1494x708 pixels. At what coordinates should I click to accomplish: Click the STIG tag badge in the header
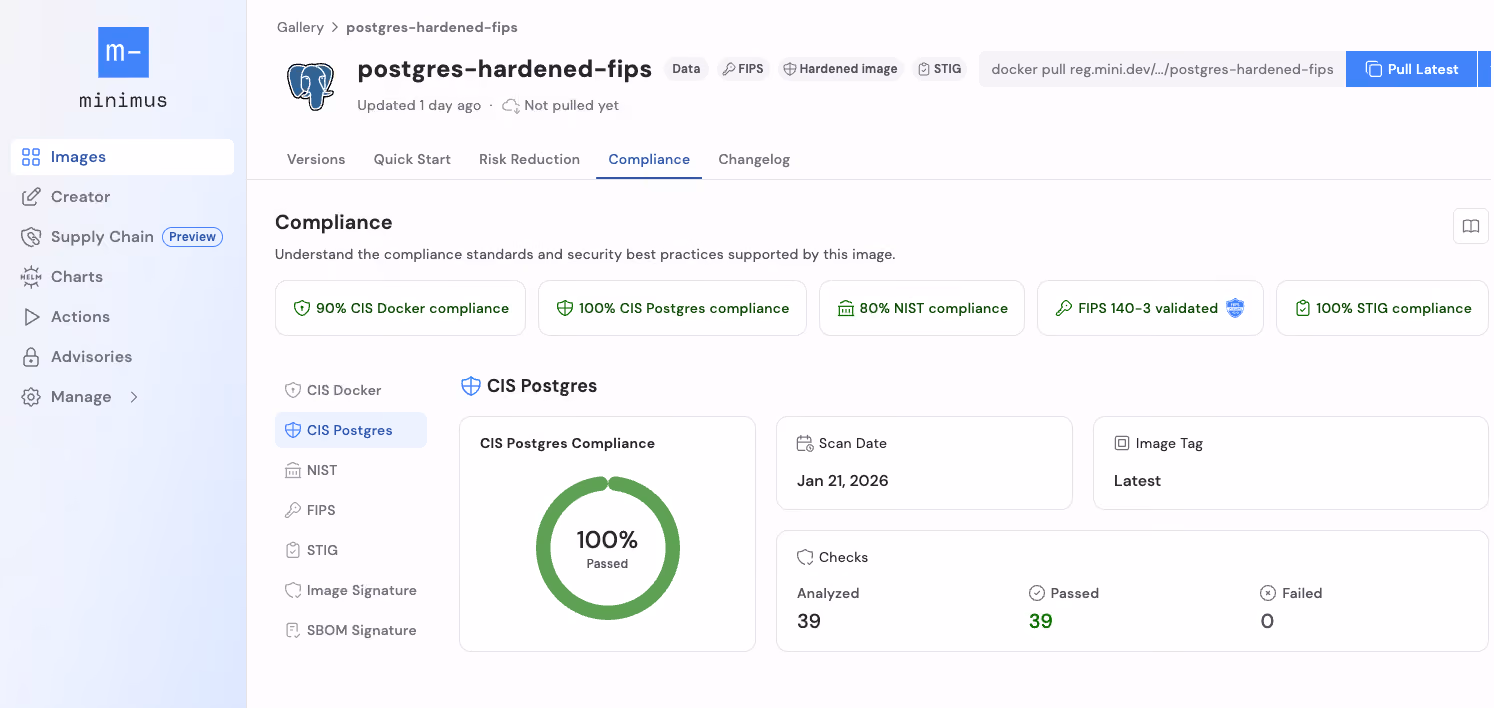click(x=939, y=69)
